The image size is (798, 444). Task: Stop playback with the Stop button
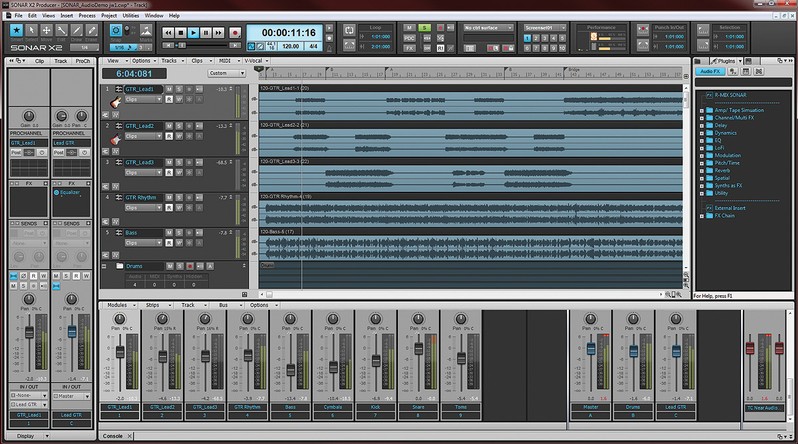point(181,33)
